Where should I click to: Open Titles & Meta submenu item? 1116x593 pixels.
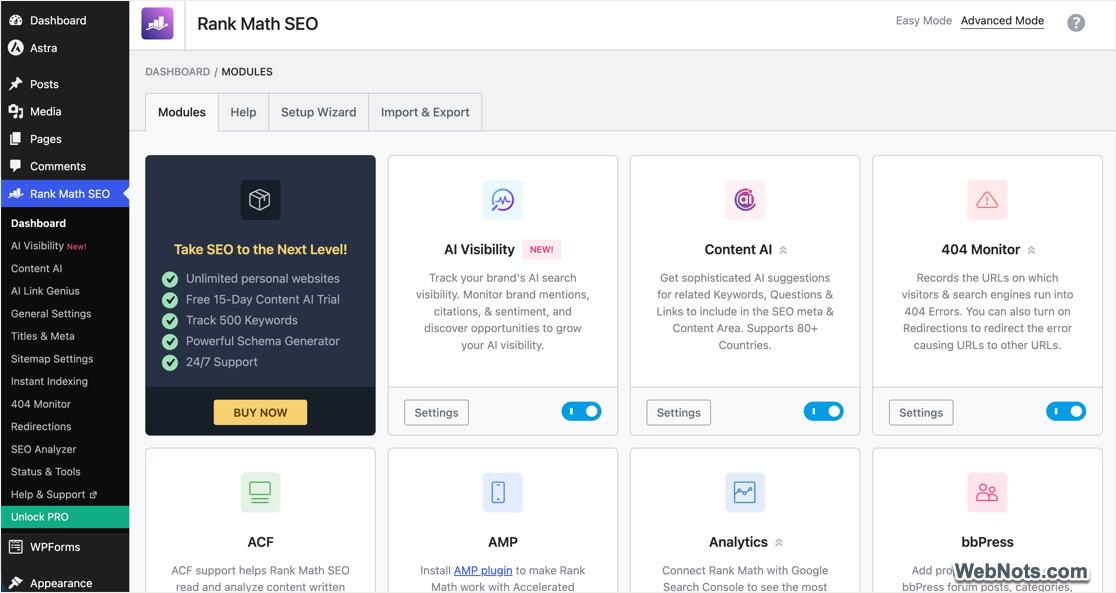click(x=43, y=336)
